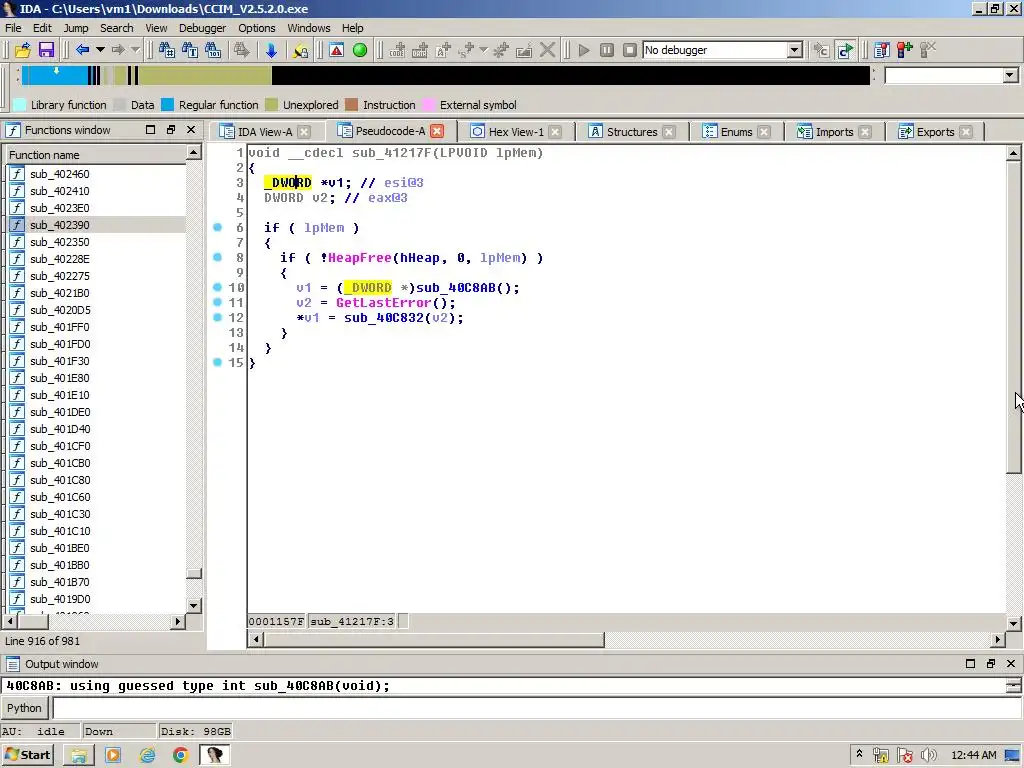Image resolution: width=1024 pixels, height=768 pixels.
Task: Jump forward with the gray arrow
Action: point(118,50)
